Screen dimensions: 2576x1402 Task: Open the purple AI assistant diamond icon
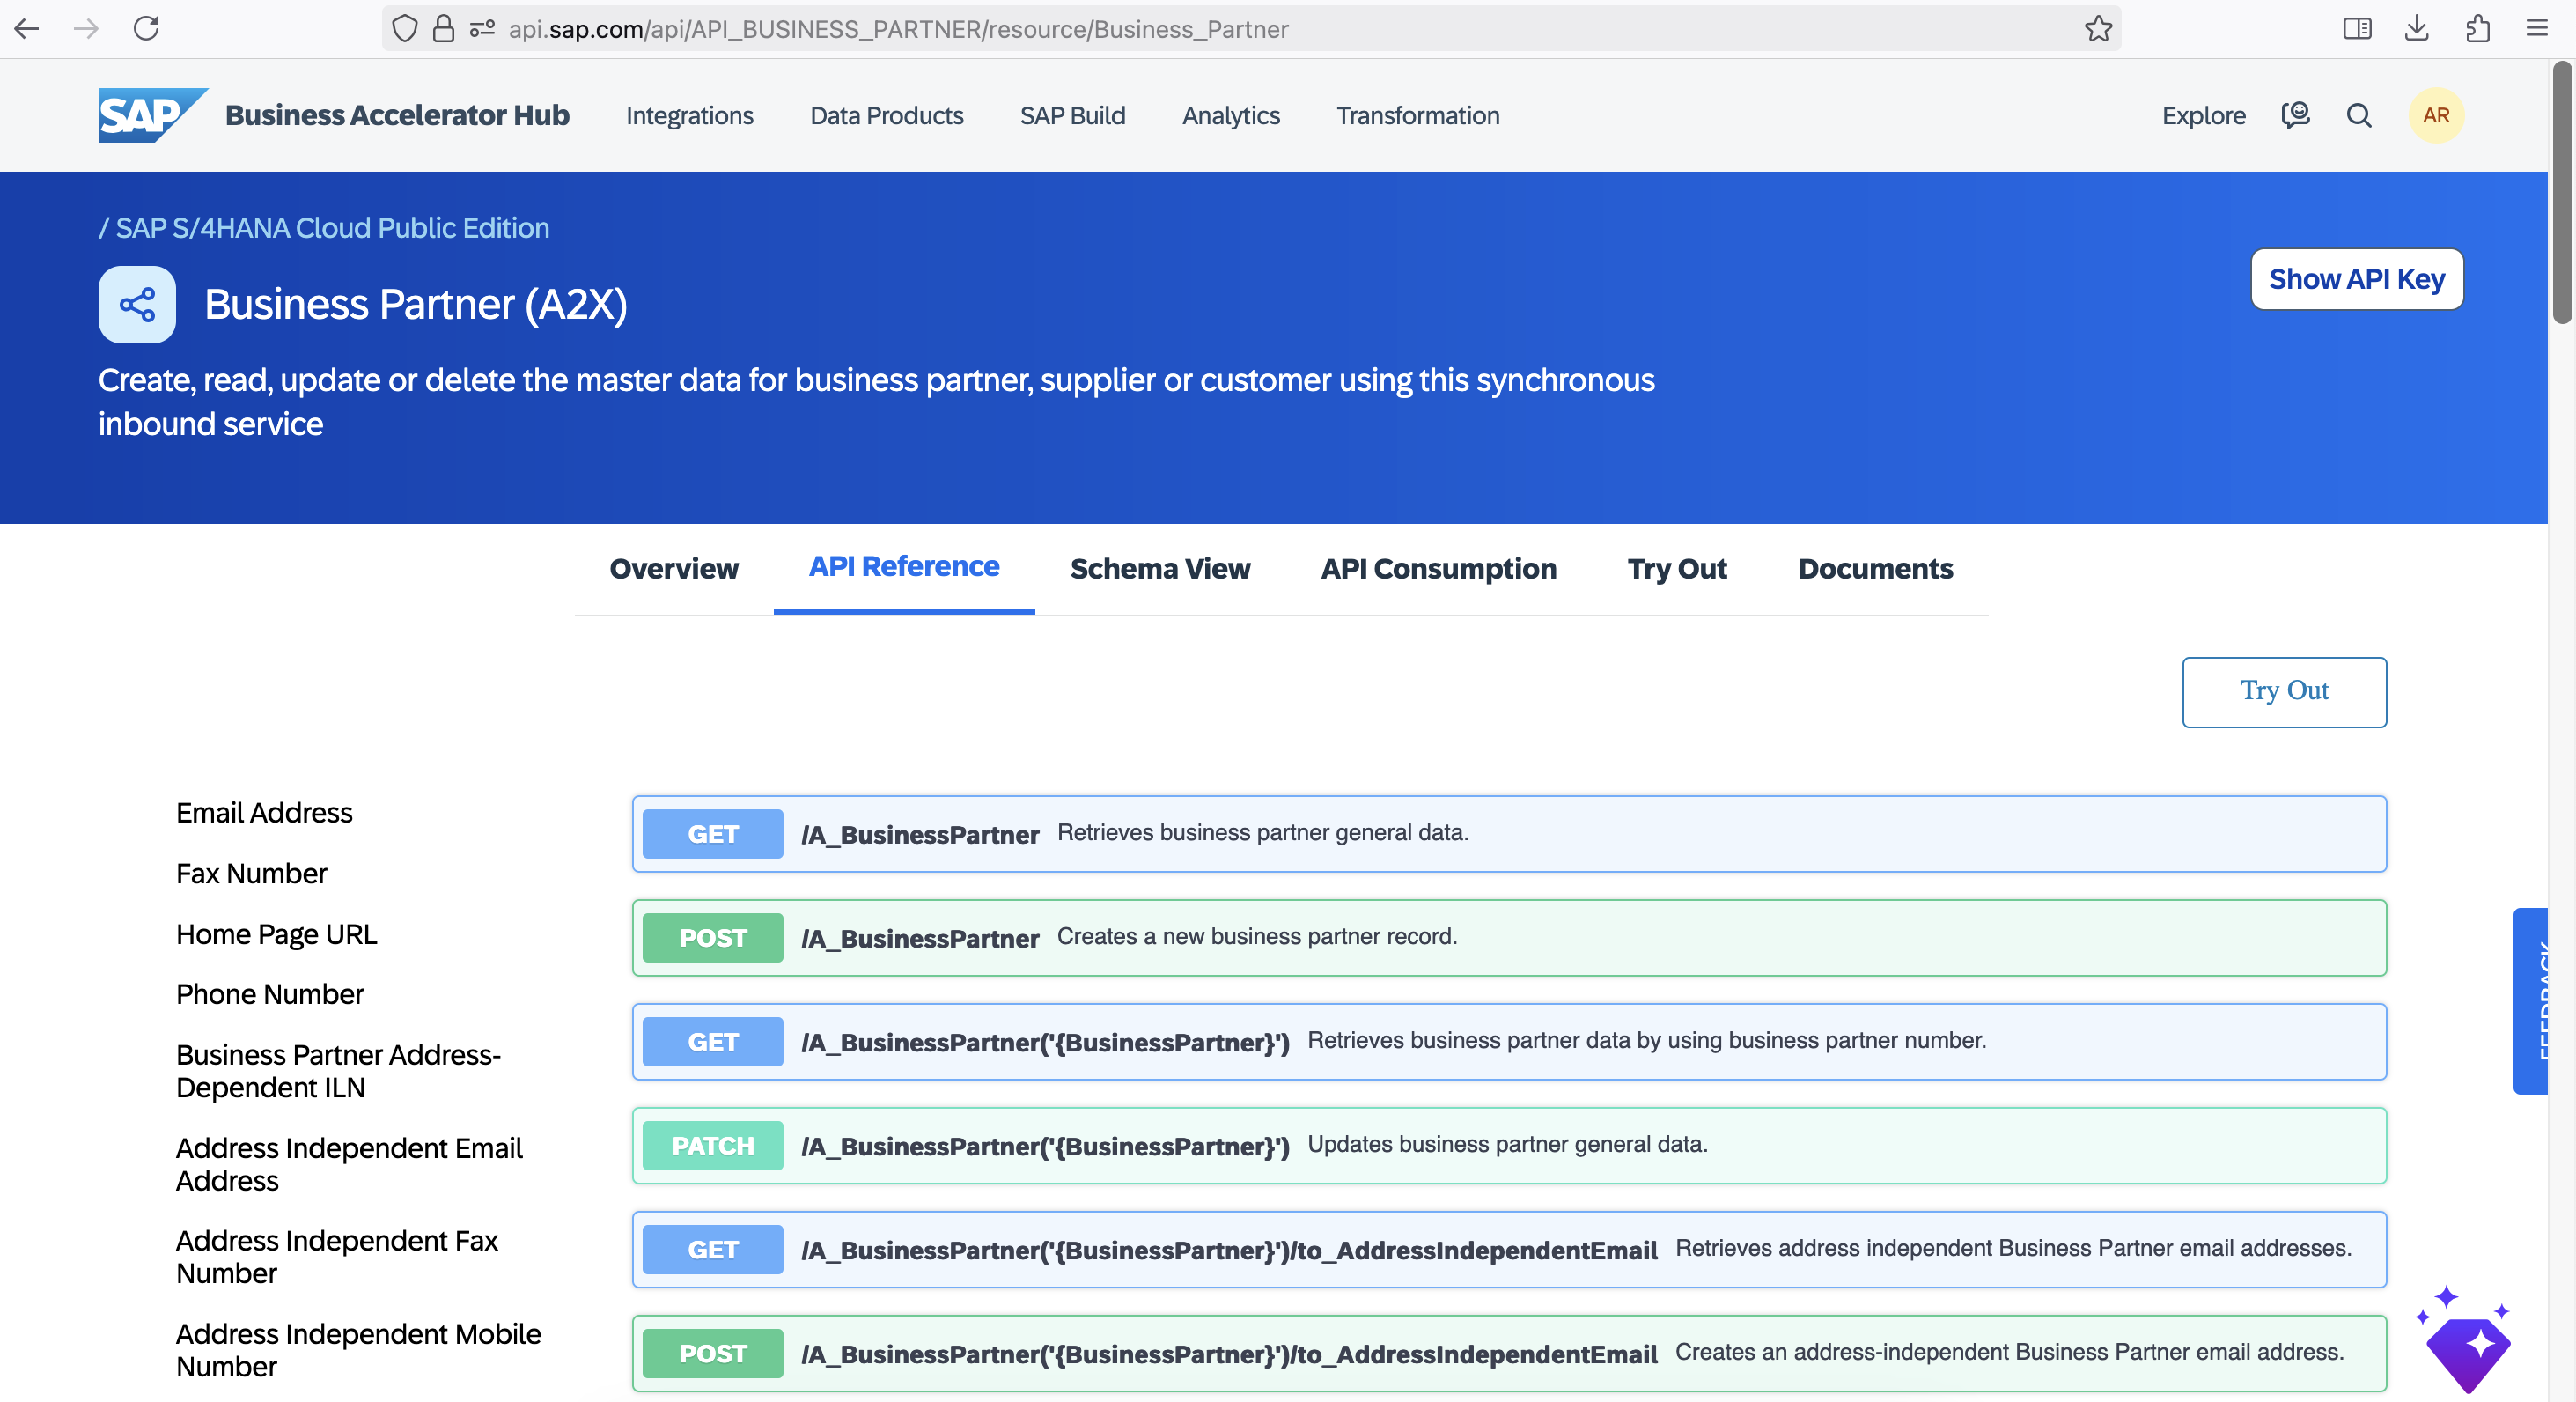tap(2465, 1340)
